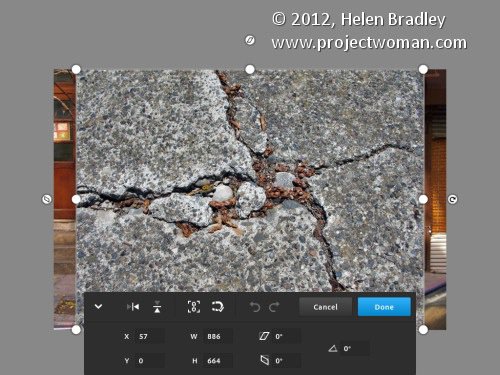Grab the top-left corner transform handle
Image resolution: width=500 pixels, height=375 pixels.
coord(76,69)
